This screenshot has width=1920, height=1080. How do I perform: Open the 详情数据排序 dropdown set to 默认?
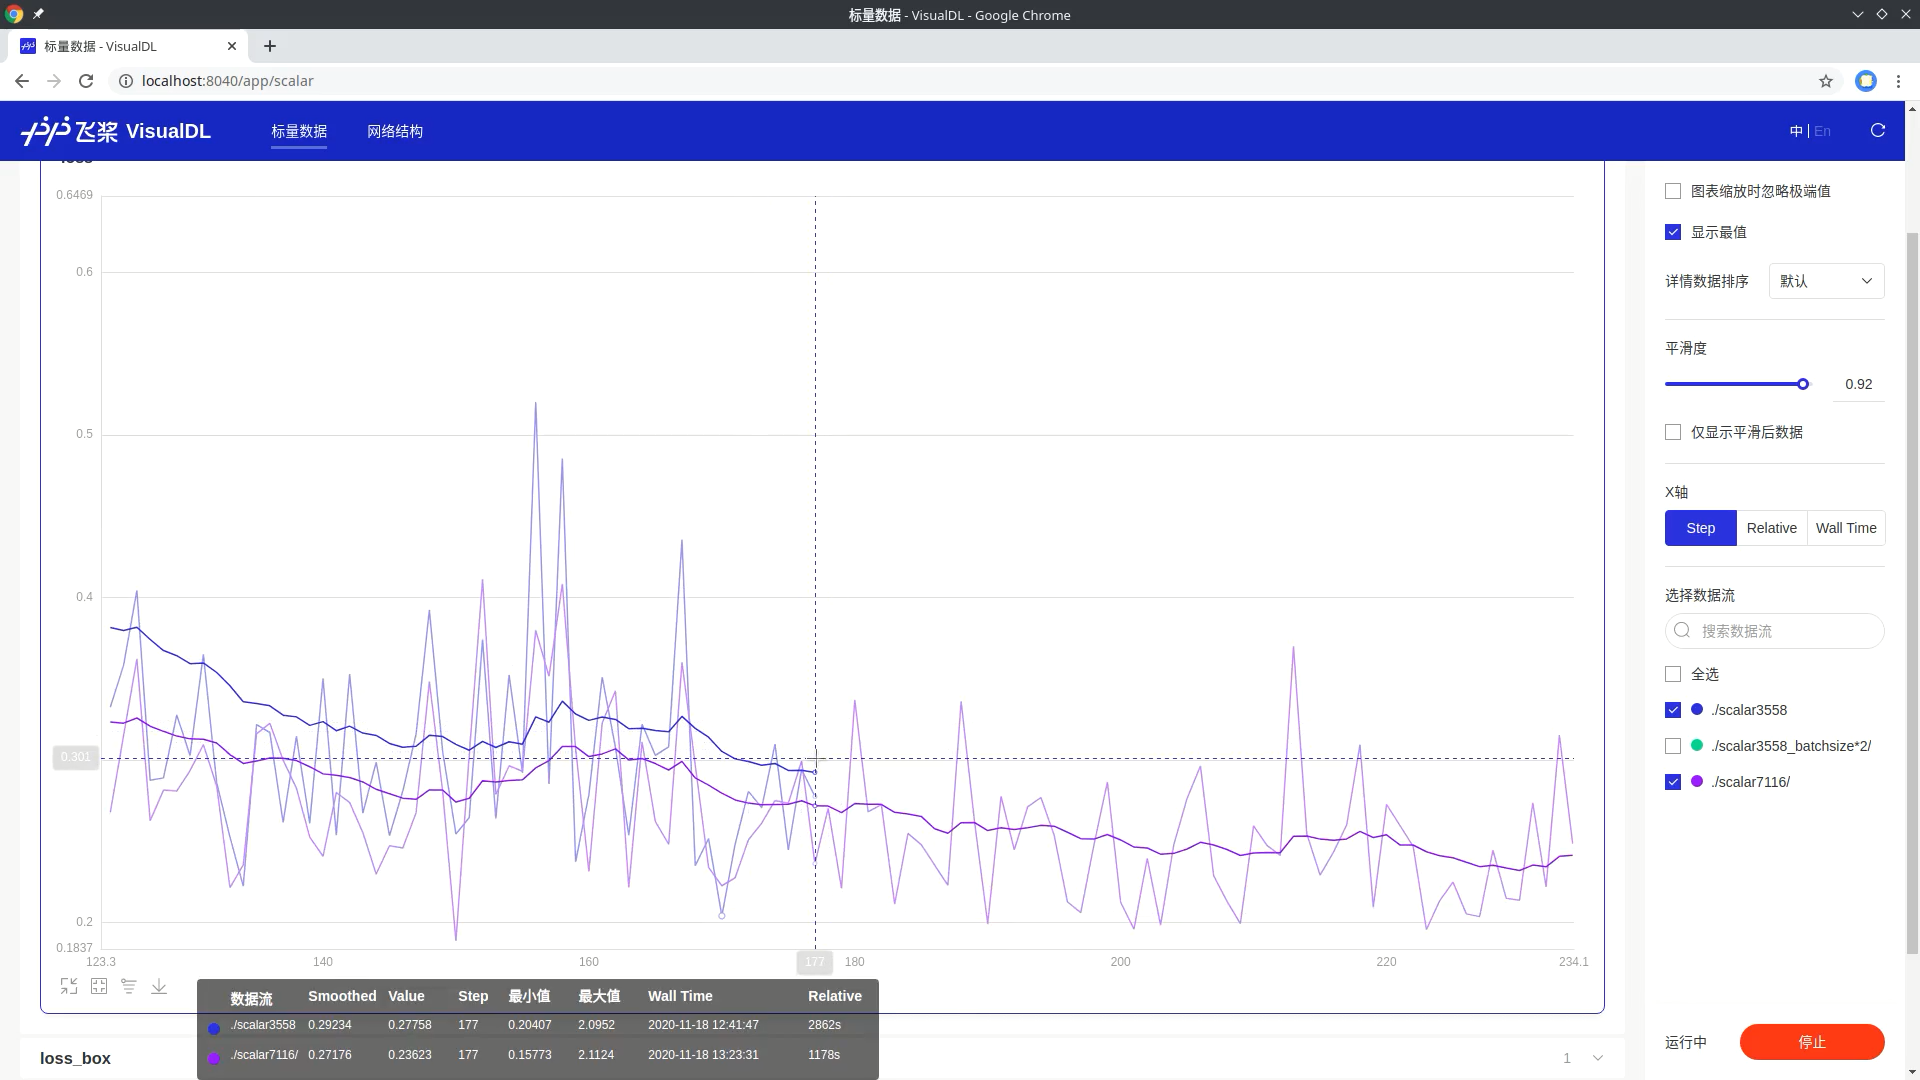tap(1825, 281)
